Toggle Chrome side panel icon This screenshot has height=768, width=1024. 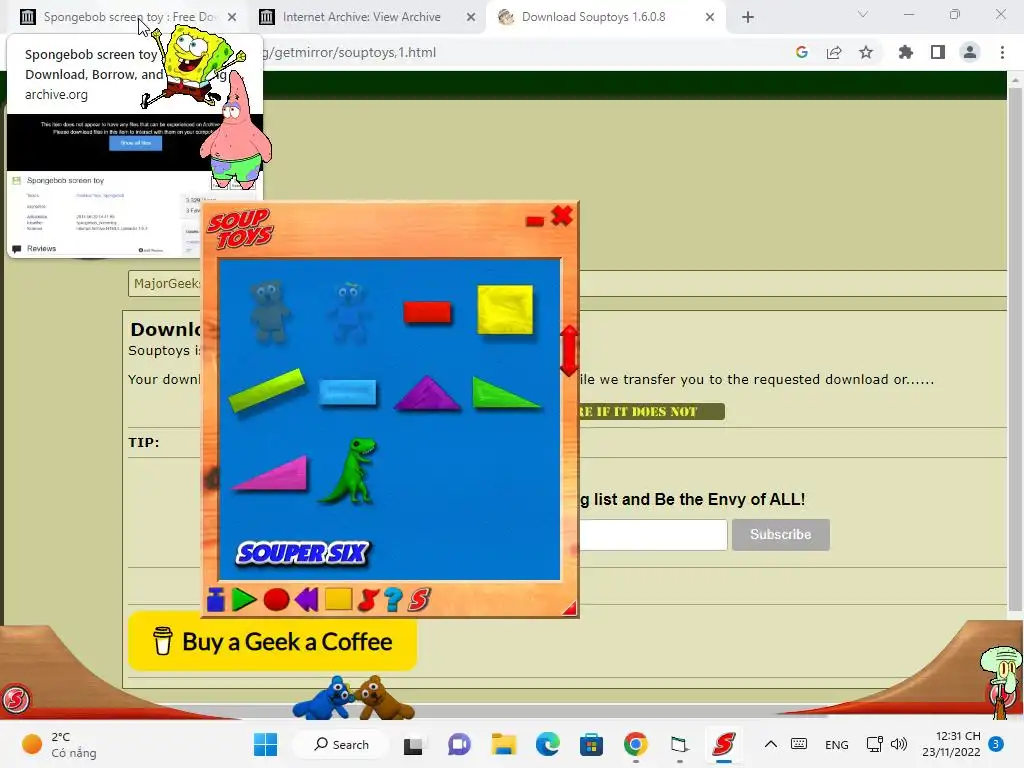tap(938, 52)
